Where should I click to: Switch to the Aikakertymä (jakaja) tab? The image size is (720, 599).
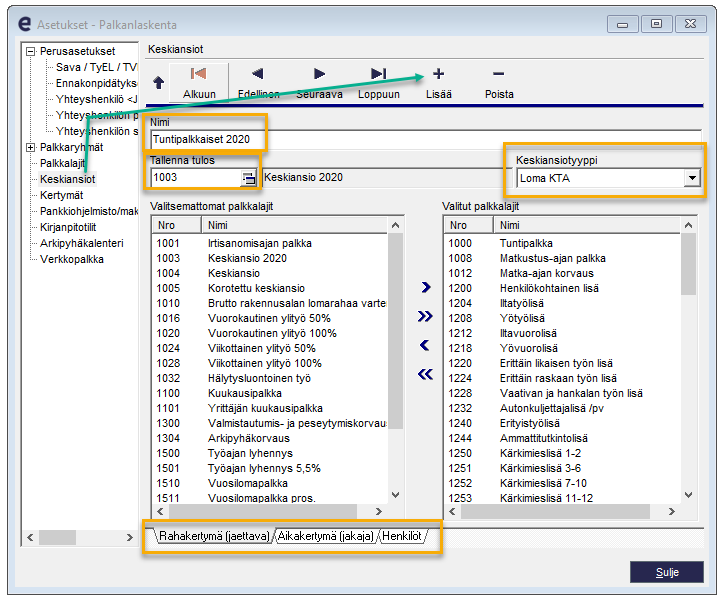tap(326, 536)
